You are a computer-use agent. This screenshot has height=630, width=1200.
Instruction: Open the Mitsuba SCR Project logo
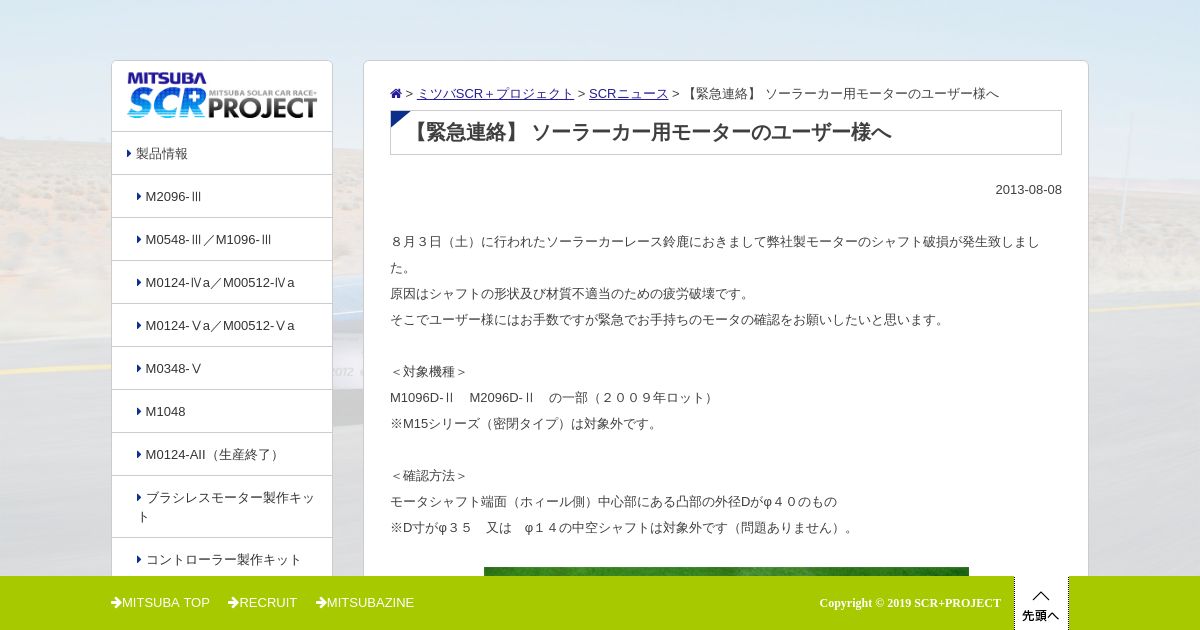(x=222, y=95)
